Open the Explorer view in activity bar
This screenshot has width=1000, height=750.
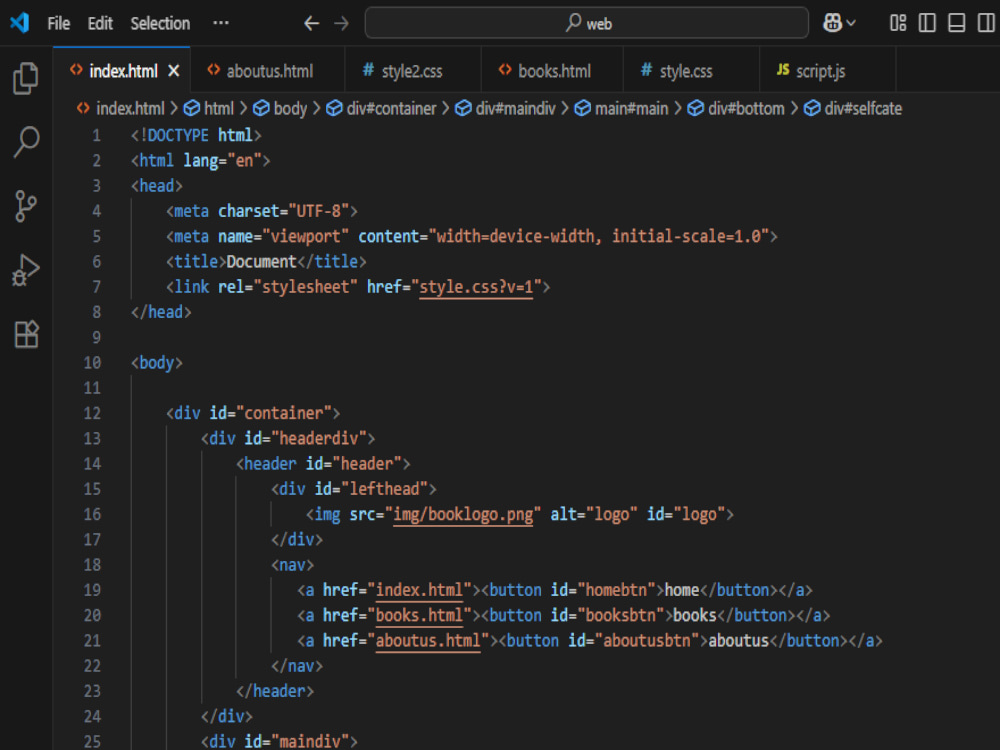[x=26, y=78]
